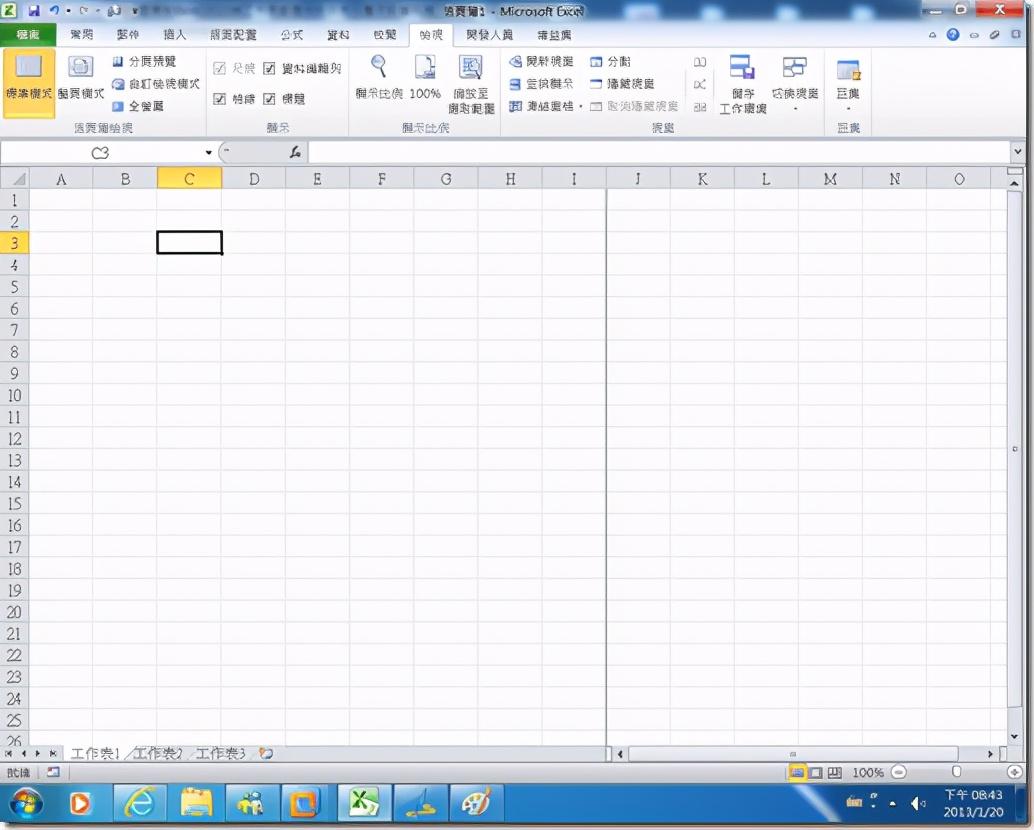Enter Full Screen view (全螢幕)

(138, 106)
